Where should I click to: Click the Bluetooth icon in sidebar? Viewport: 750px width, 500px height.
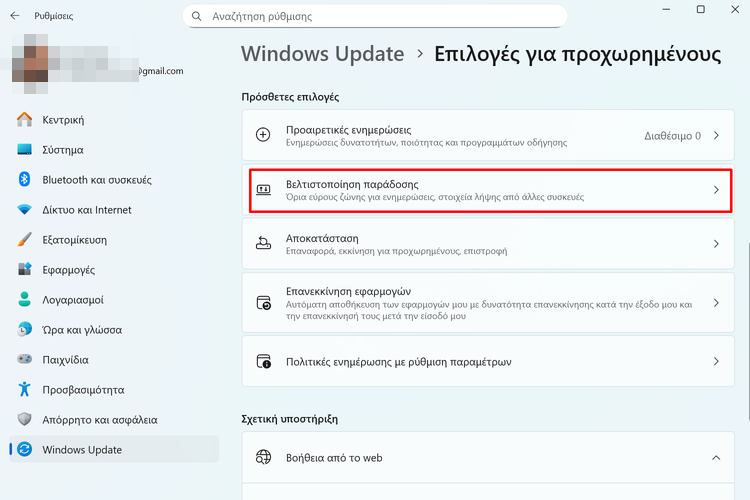(x=25, y=180)
